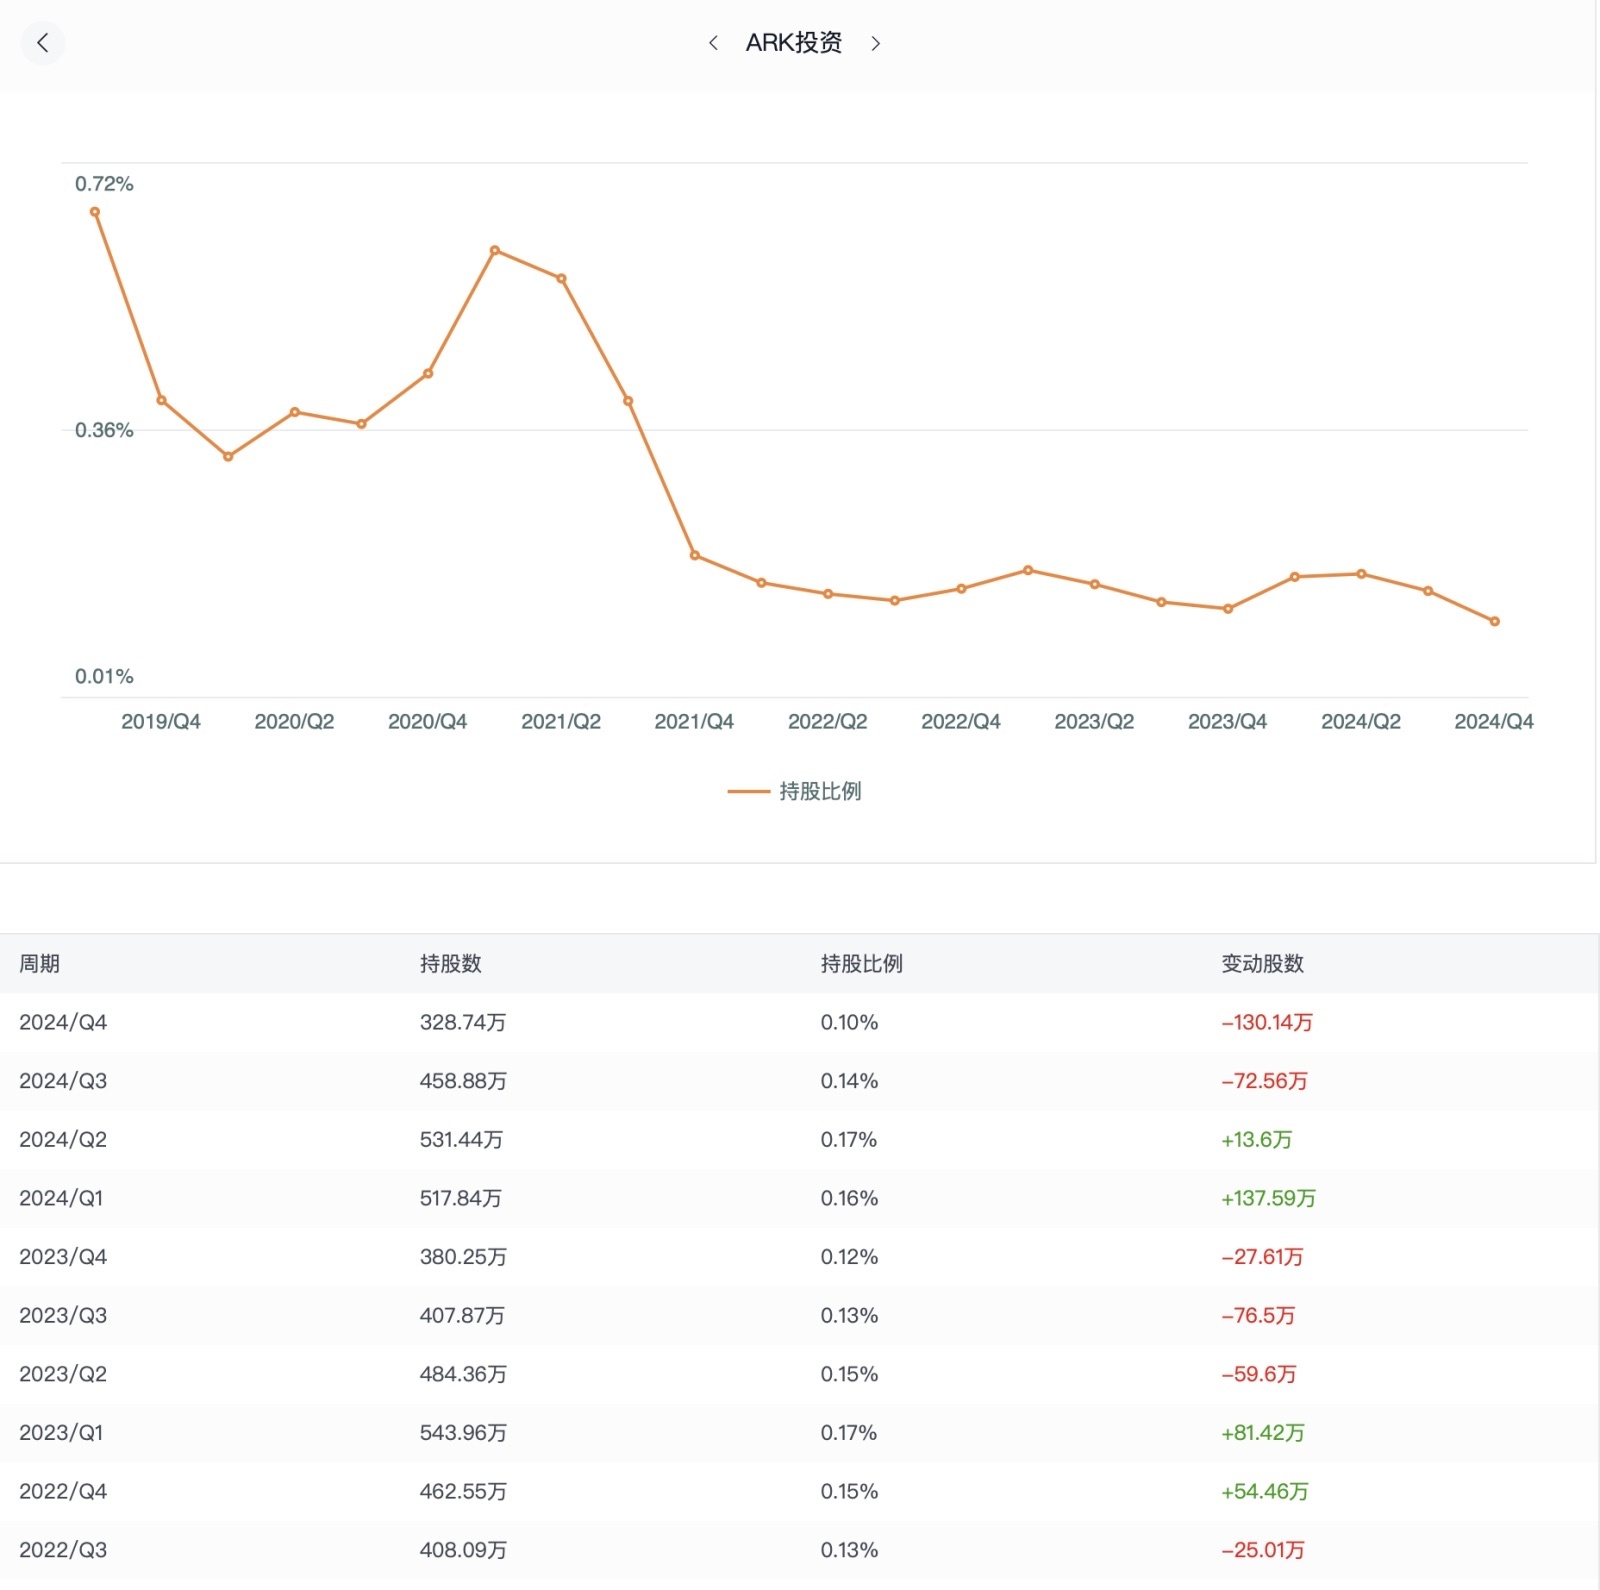Select the 2021/Q4 data point on chart

point(695,555)
